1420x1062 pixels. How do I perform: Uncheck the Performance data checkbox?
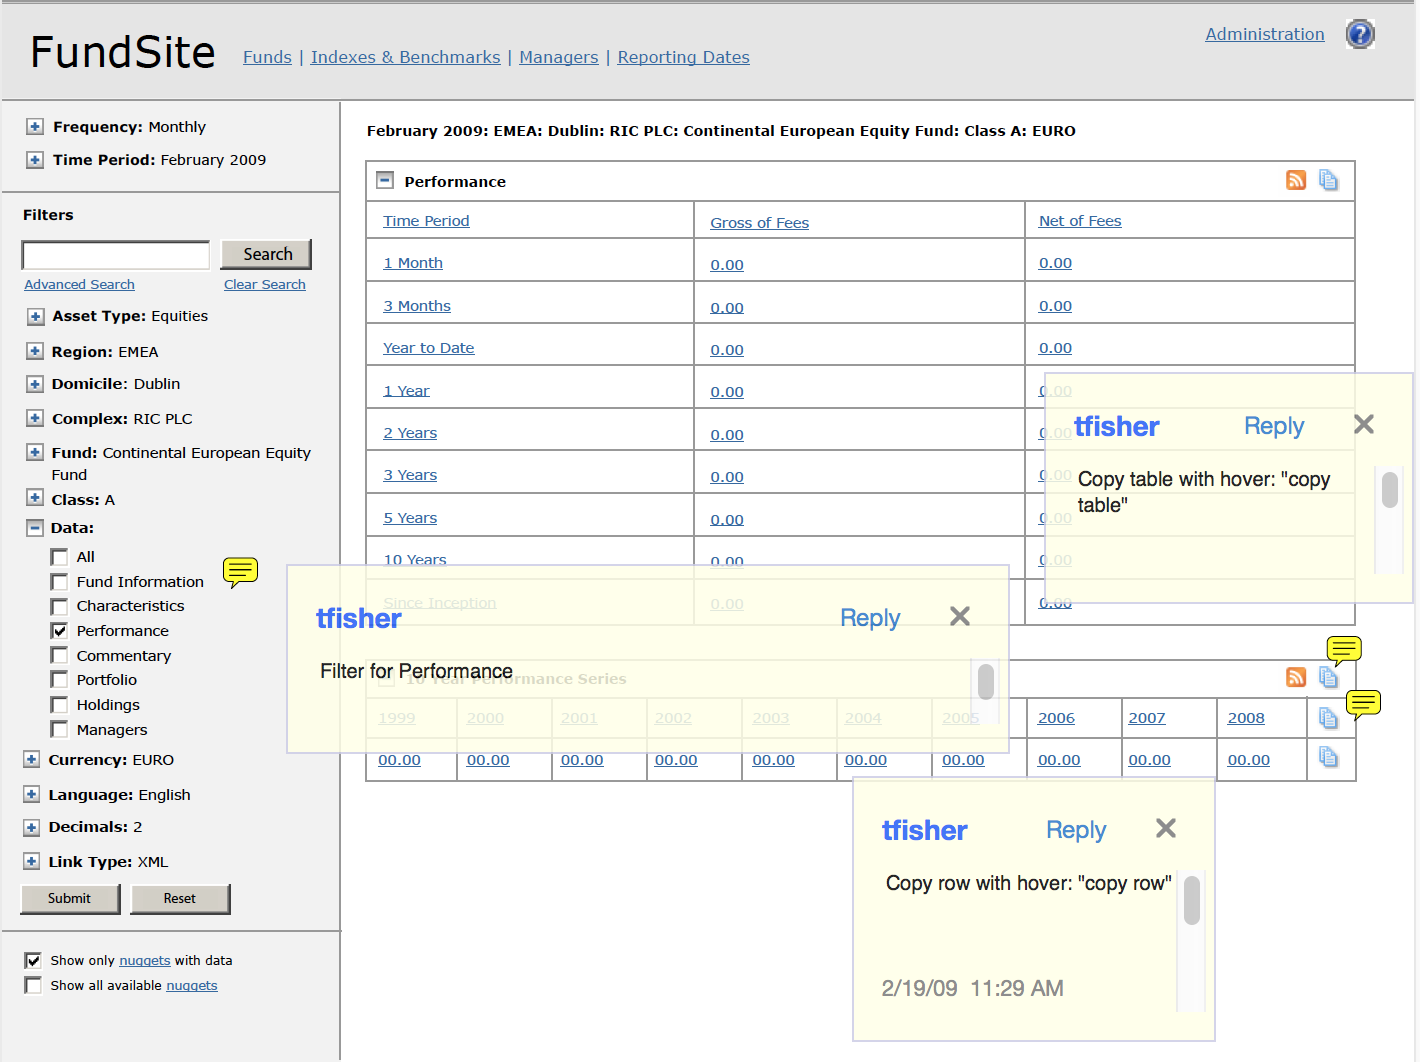pos(60,631)
